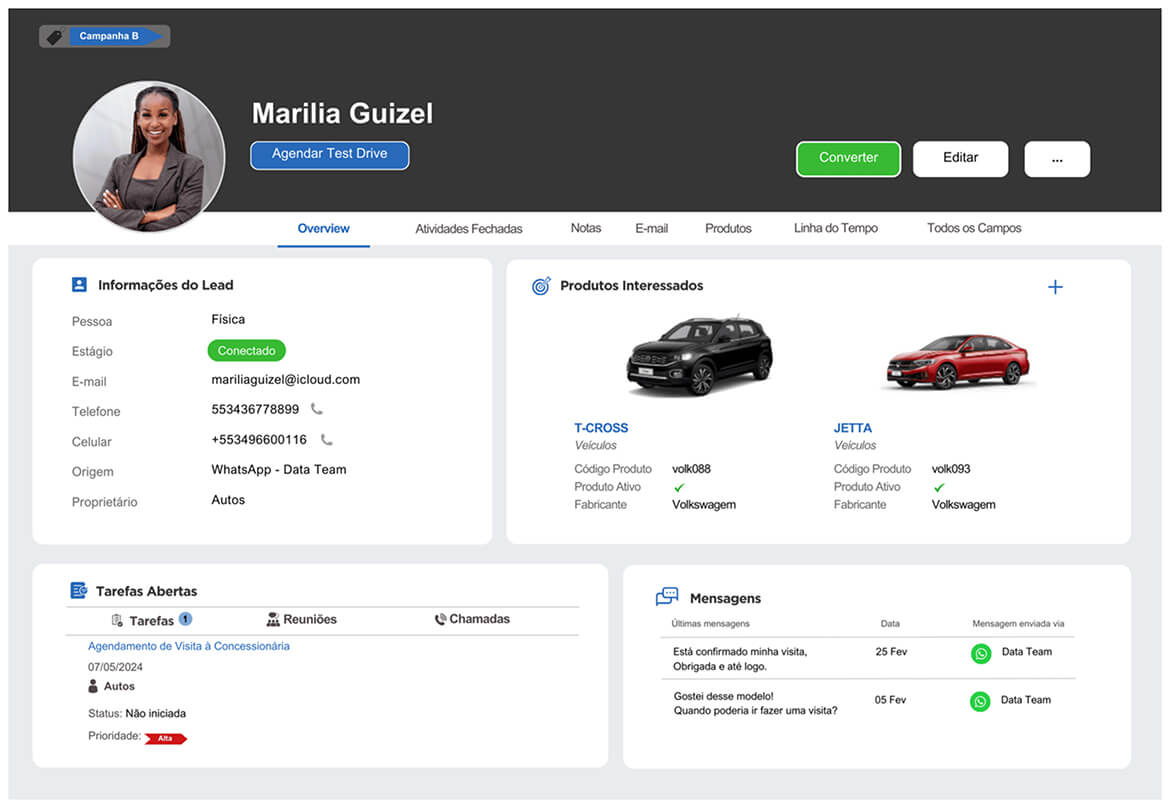Click the WhatsApp icon on the 05 Fev message

pos(980,701)
